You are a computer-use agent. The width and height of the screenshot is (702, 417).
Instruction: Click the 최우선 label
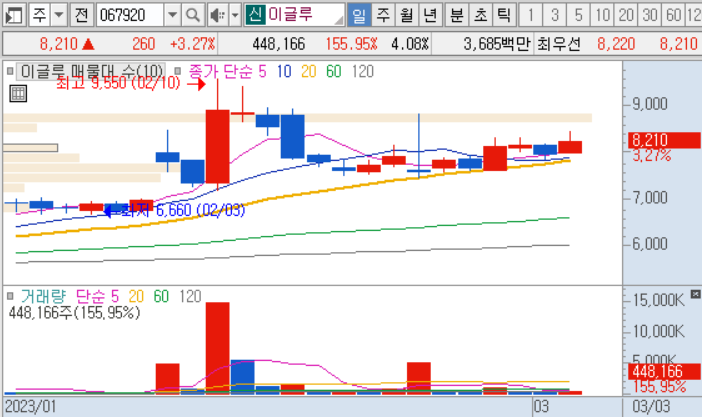(x=559, y=44)
